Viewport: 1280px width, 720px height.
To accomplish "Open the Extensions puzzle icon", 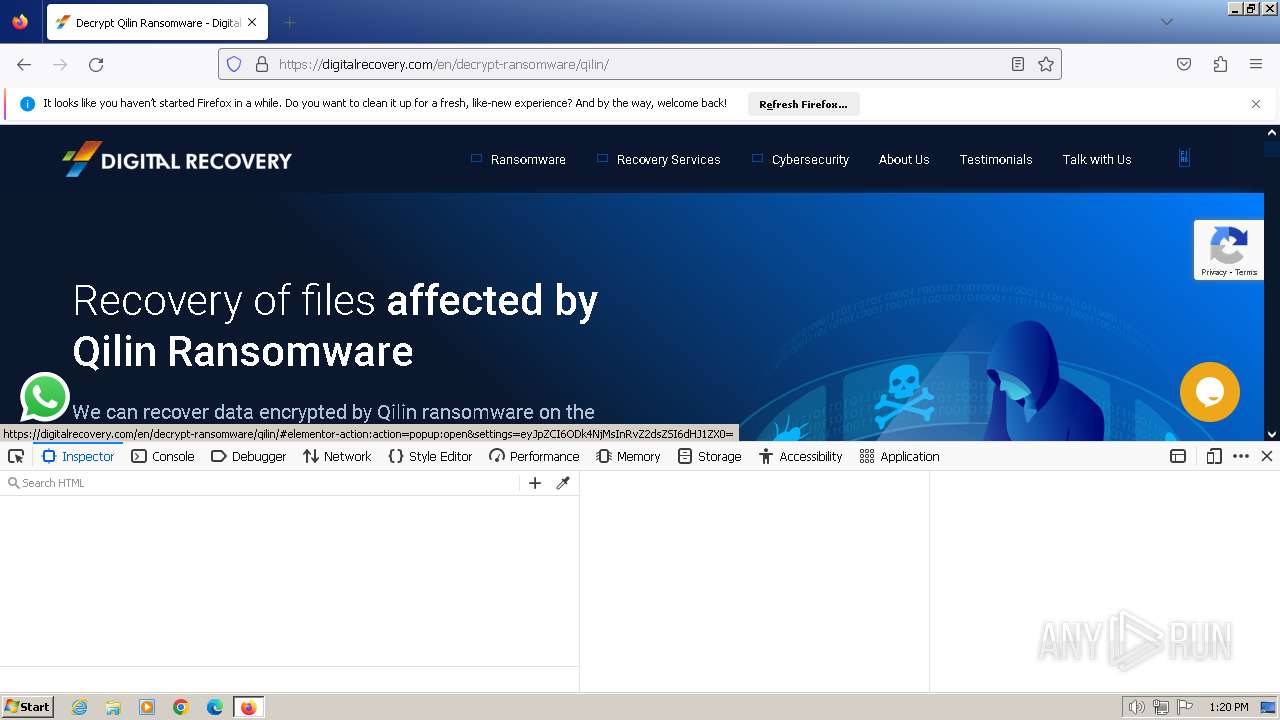I will pyautogui.click(x=1220, y=64).
